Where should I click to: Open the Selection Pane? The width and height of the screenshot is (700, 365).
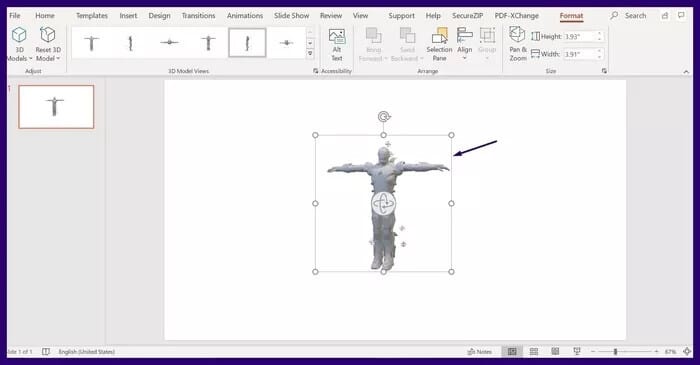coord(439,44)
